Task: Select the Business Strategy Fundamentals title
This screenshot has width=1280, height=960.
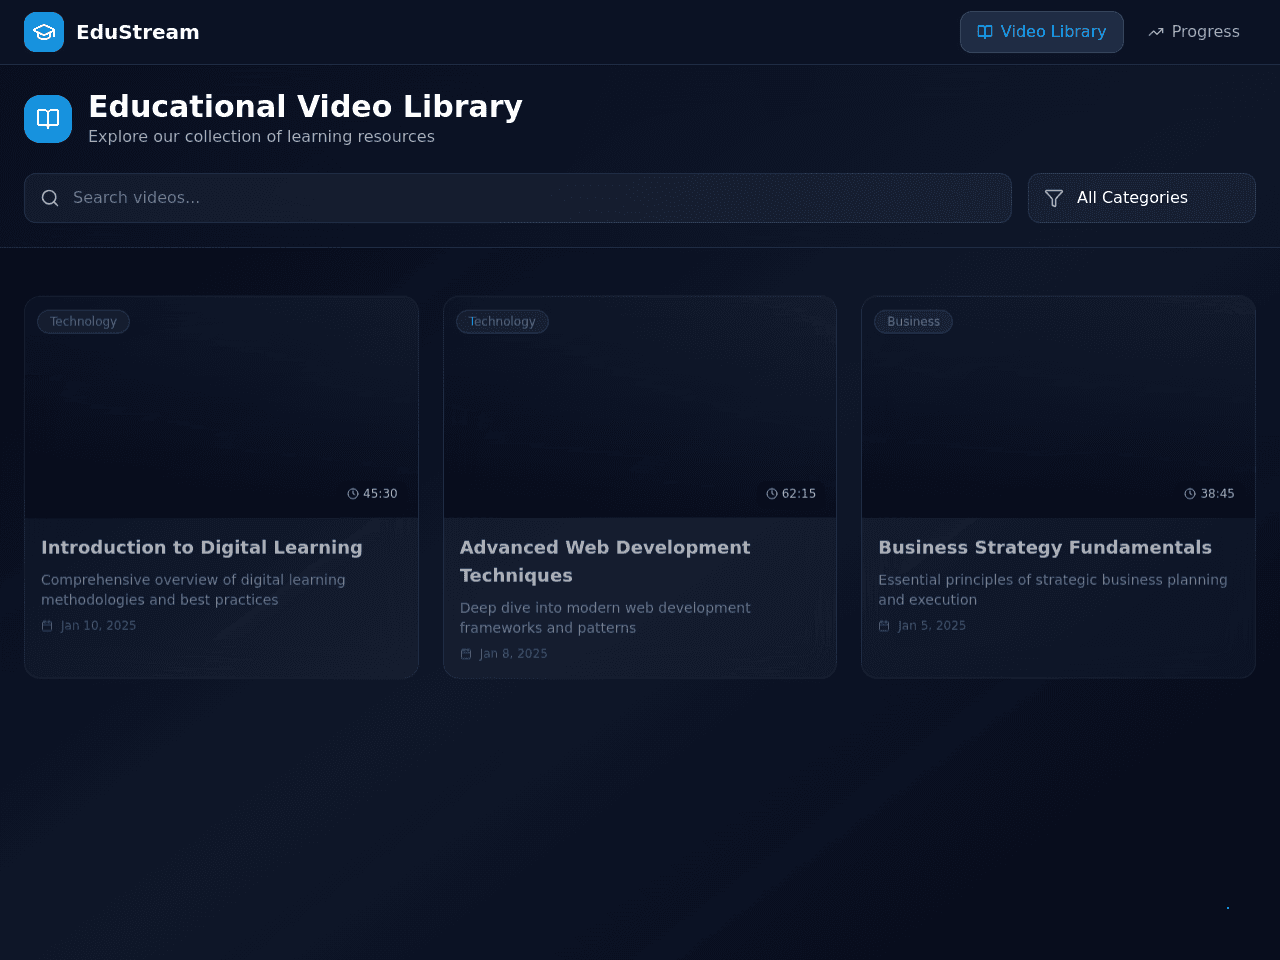Action: point(1045,547)
